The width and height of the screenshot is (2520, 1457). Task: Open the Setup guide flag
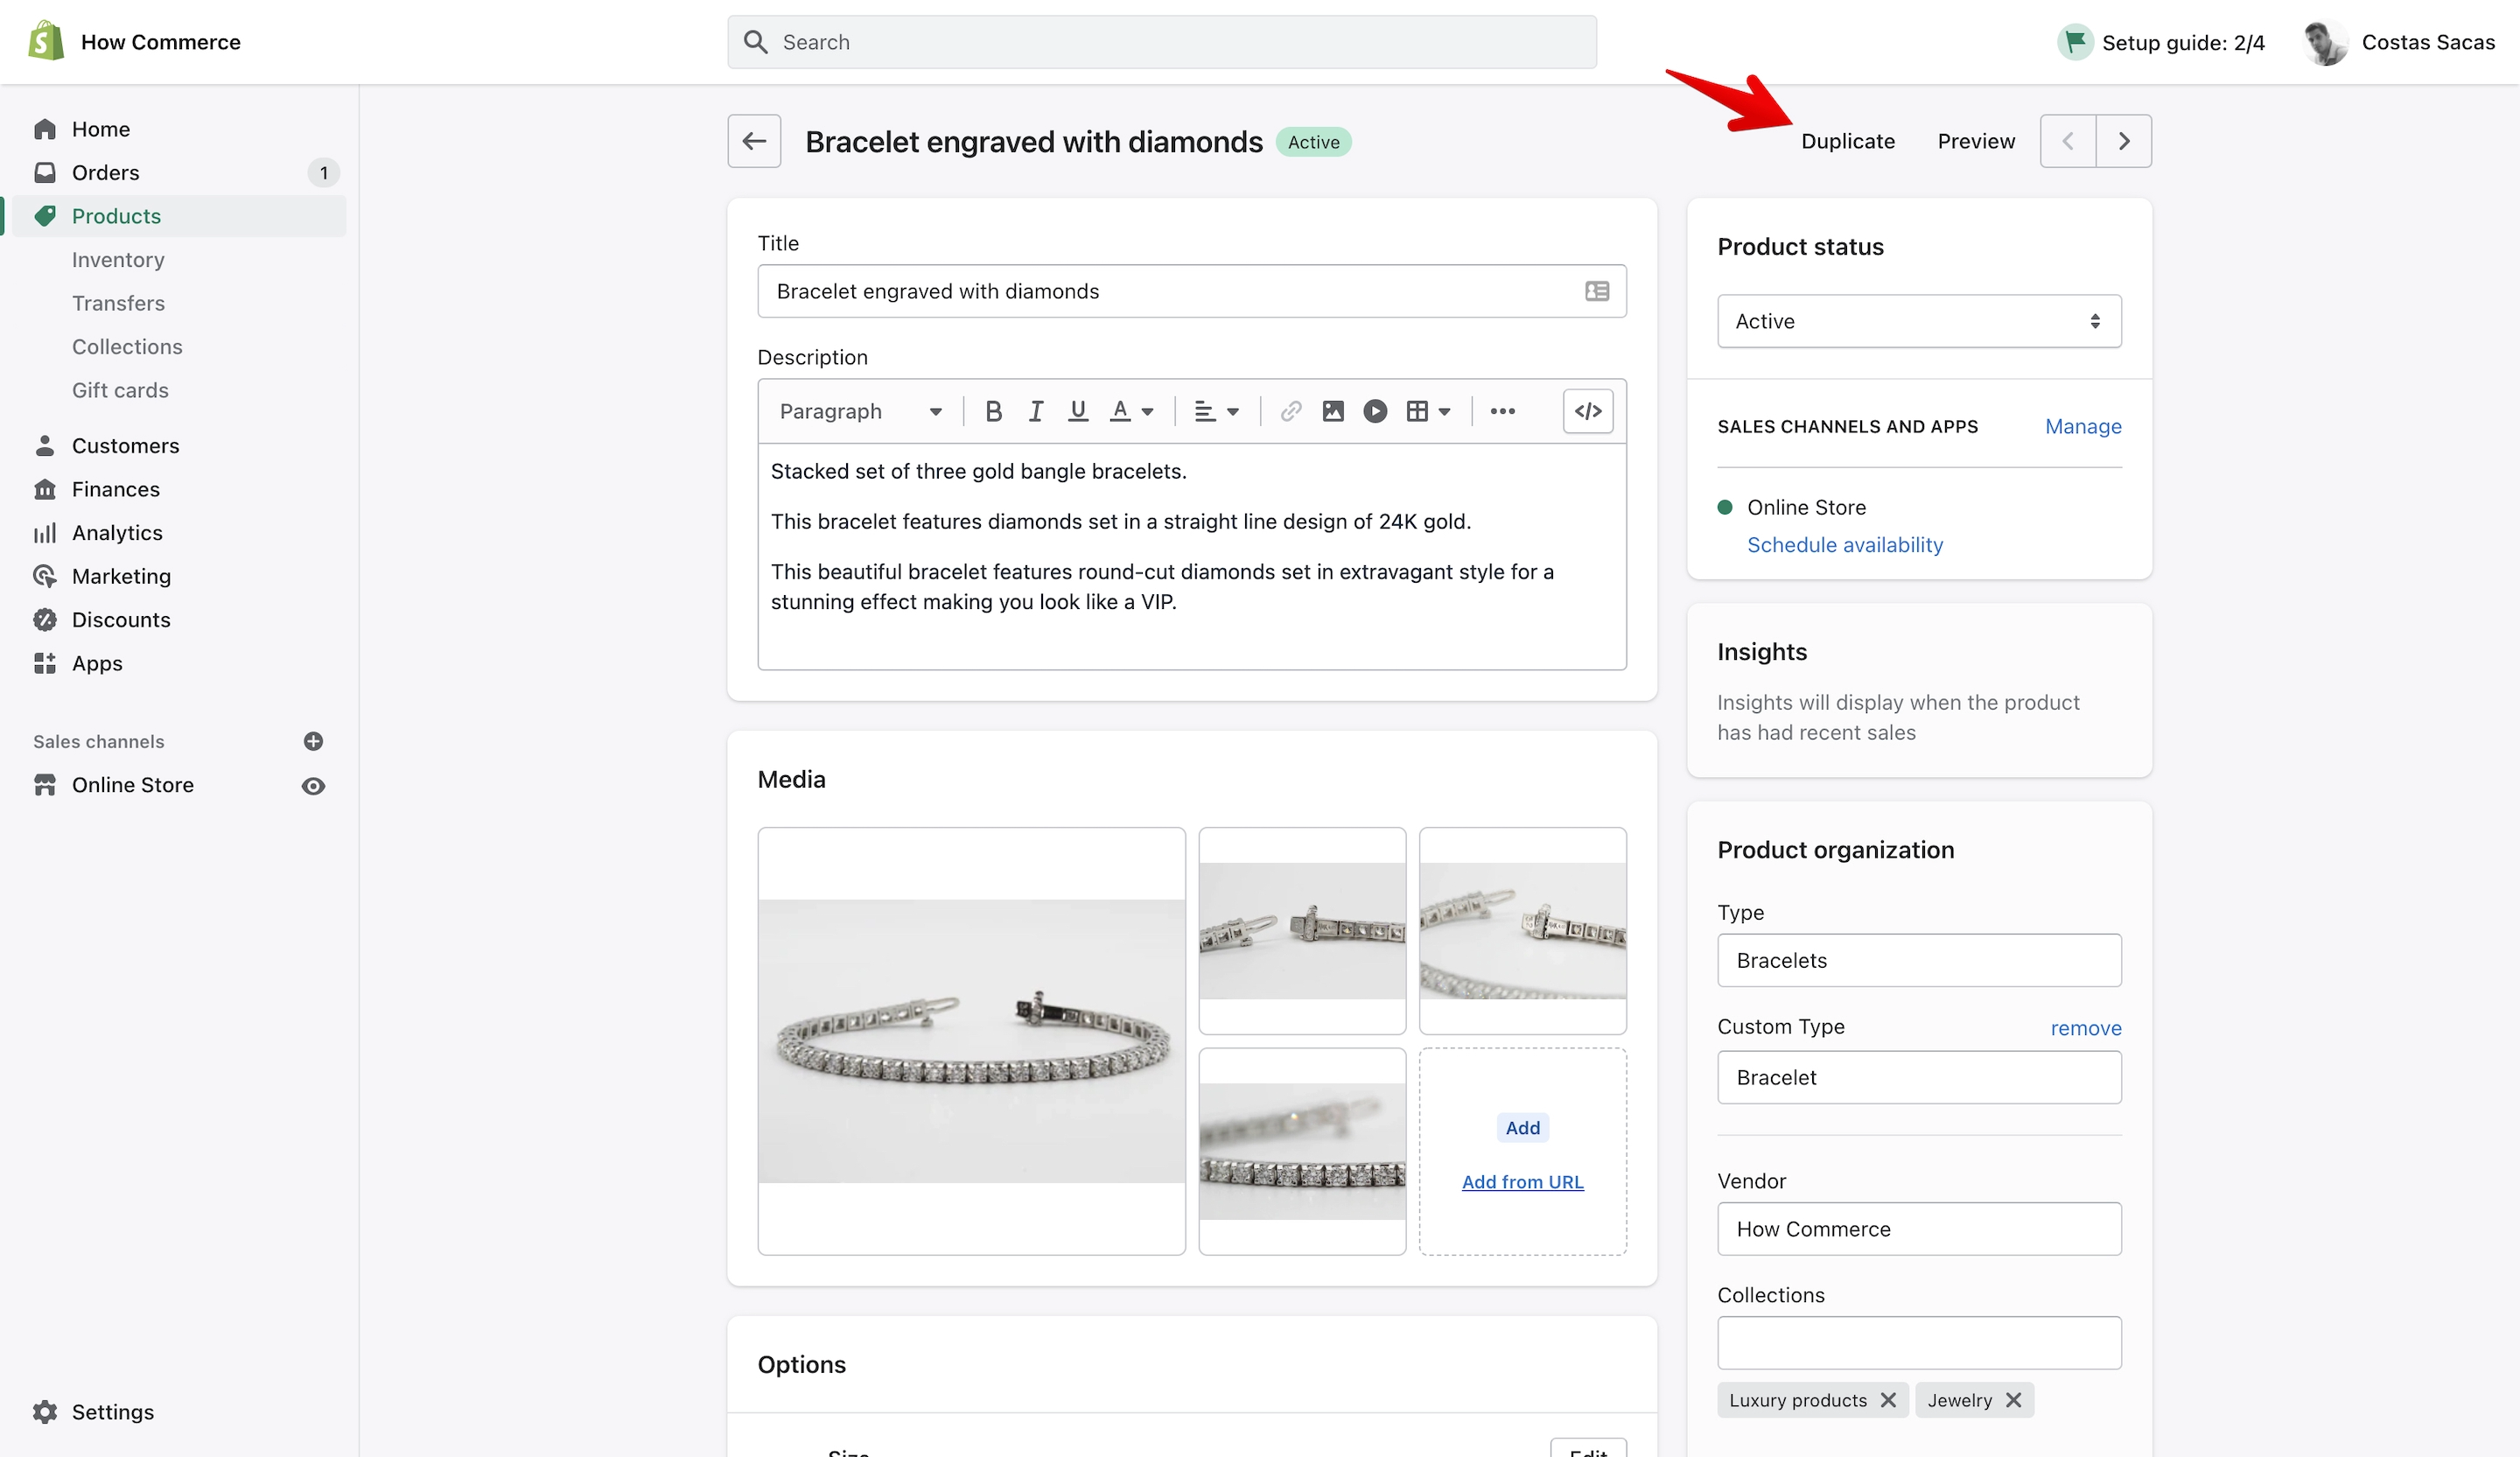point(2075,42)
